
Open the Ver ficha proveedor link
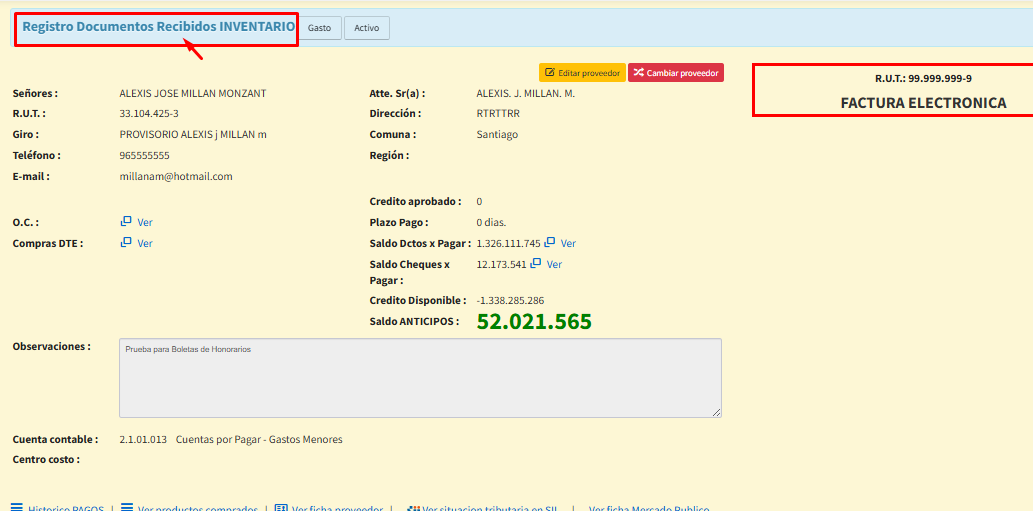click(x=337, y=508)
